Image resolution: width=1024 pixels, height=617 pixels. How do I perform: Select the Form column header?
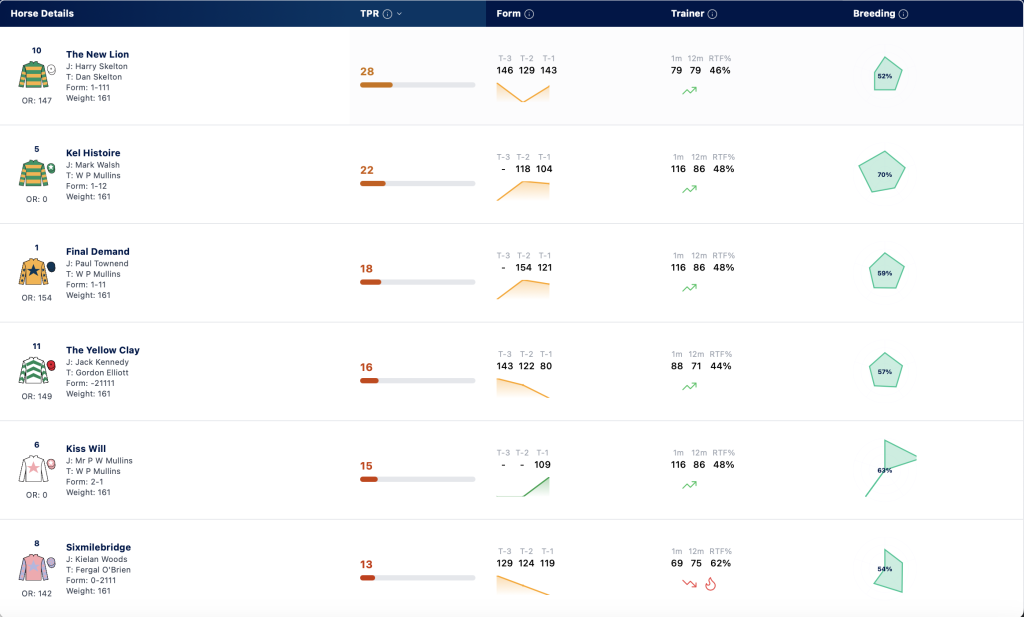click(508, 14)
